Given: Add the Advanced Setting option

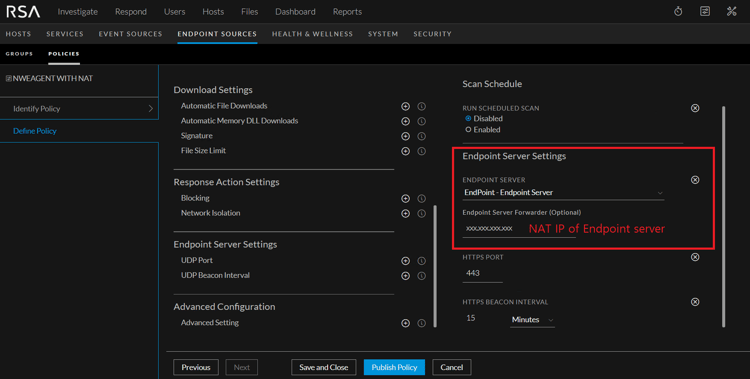Looking at the screenshot, I should coord(406,323).
